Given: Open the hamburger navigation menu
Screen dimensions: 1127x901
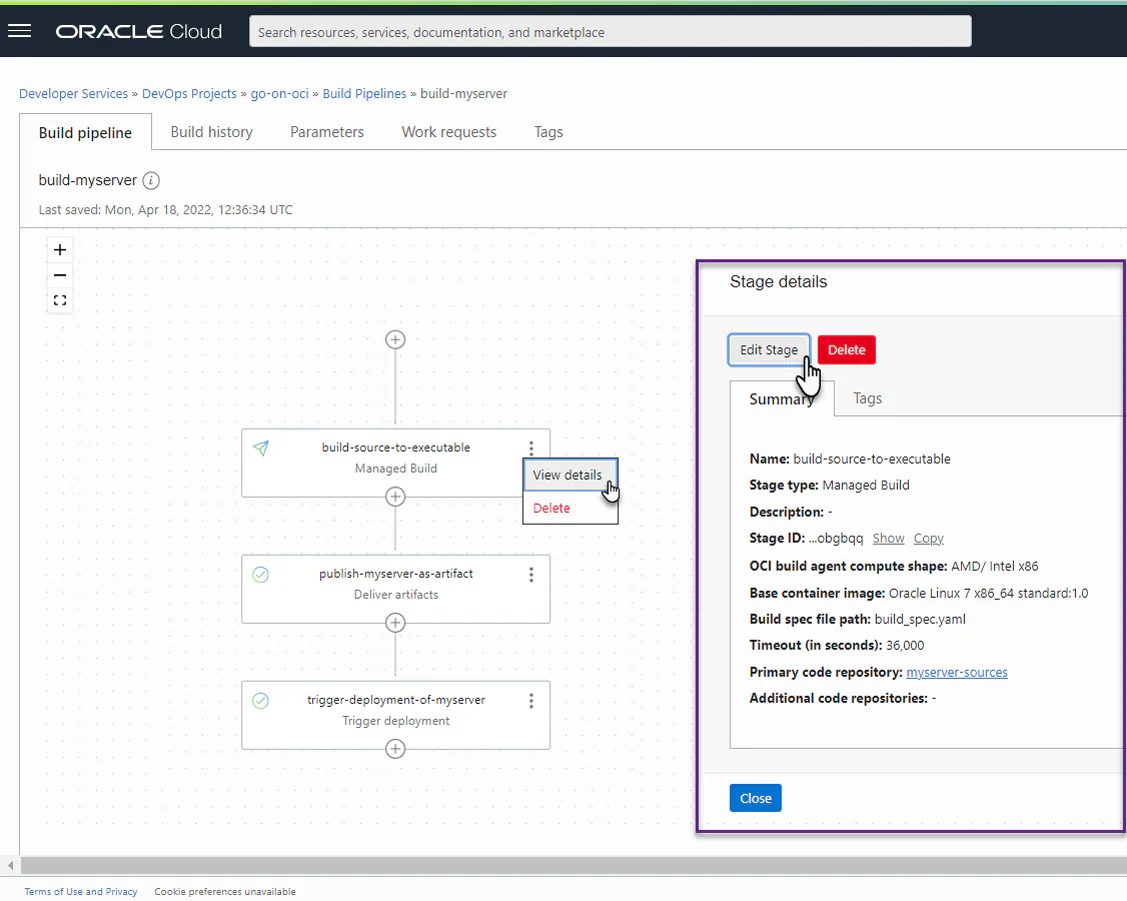Looking at the screenshot, I should [19, 31].
